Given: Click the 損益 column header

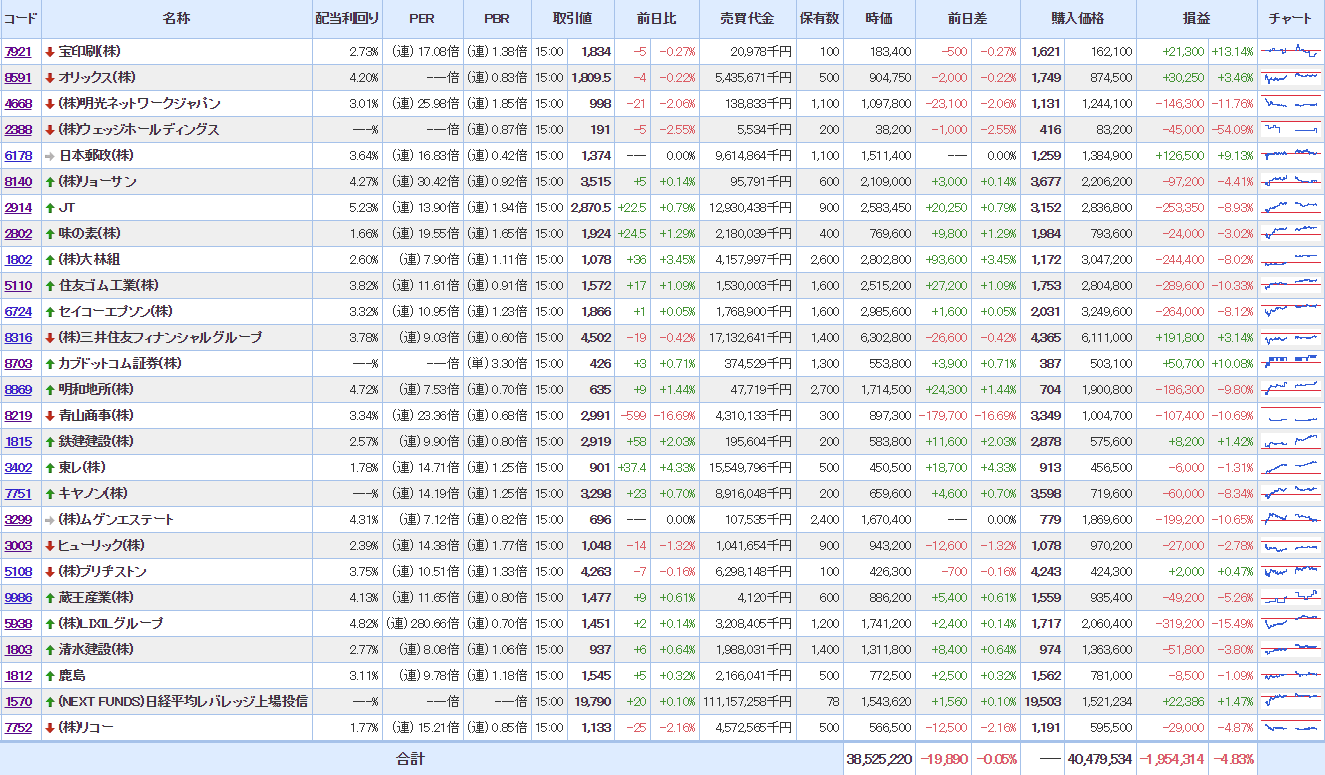Looking at the screenshot, I should 1196,19.
